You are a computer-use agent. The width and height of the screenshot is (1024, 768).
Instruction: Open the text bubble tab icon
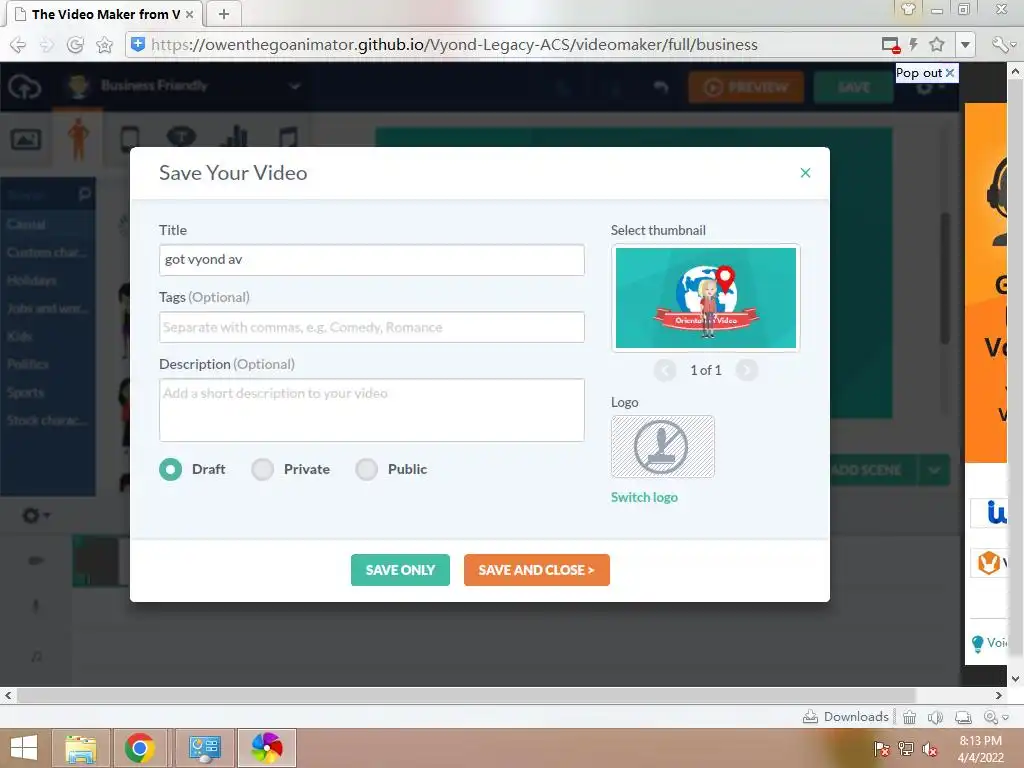pyautogui.click(x=182, y=136)
